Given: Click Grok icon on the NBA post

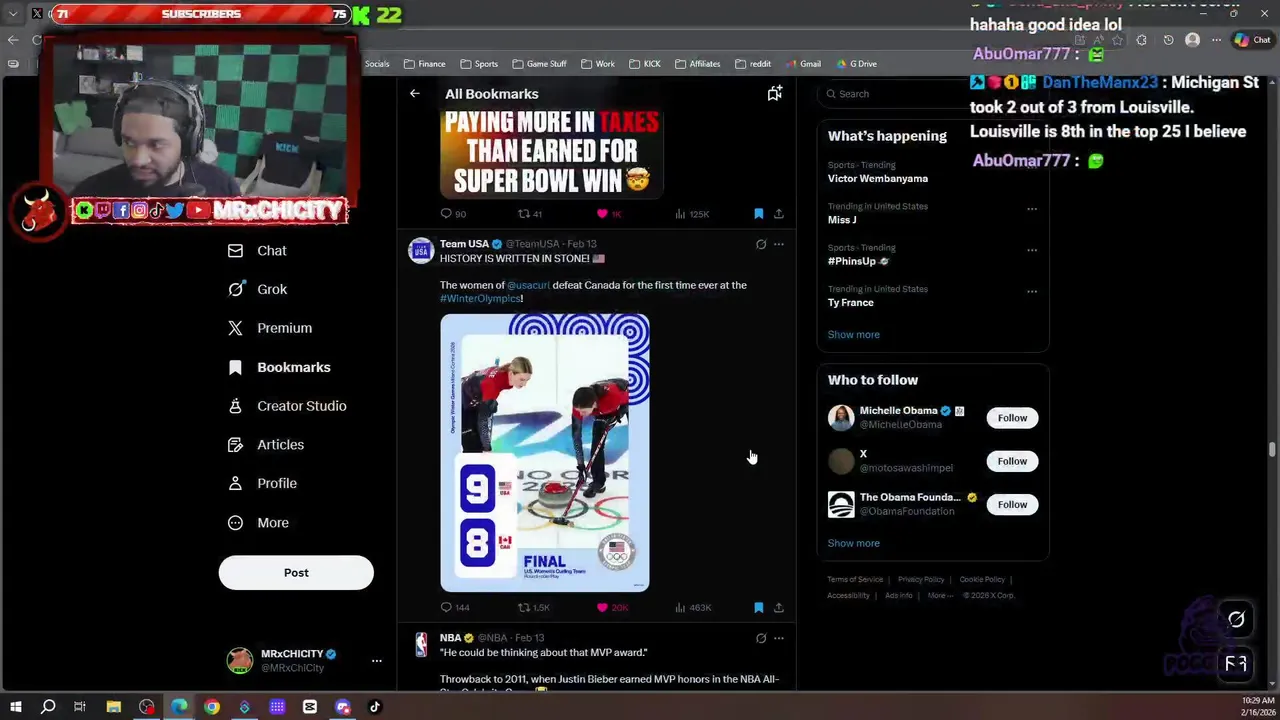Looking at the screenshot, I should 761,638.
